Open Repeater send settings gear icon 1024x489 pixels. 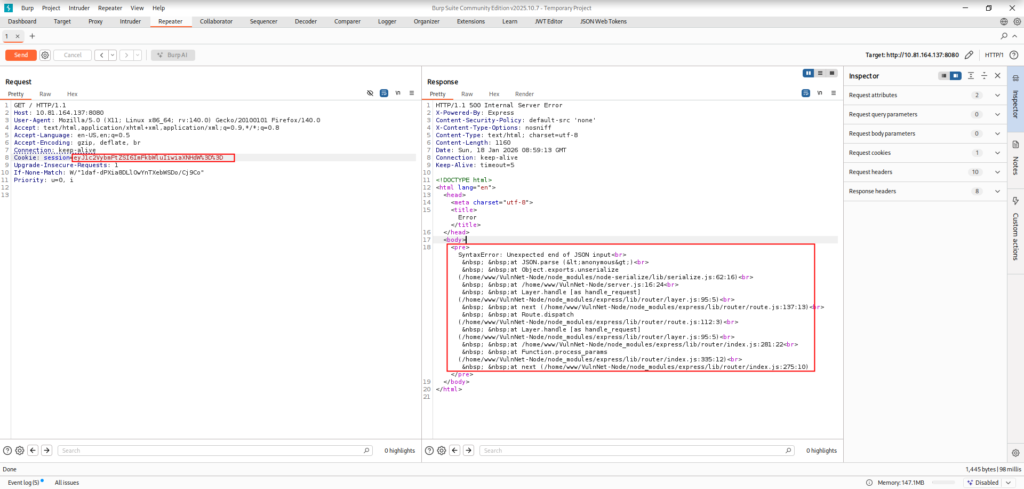pos(45,55)
